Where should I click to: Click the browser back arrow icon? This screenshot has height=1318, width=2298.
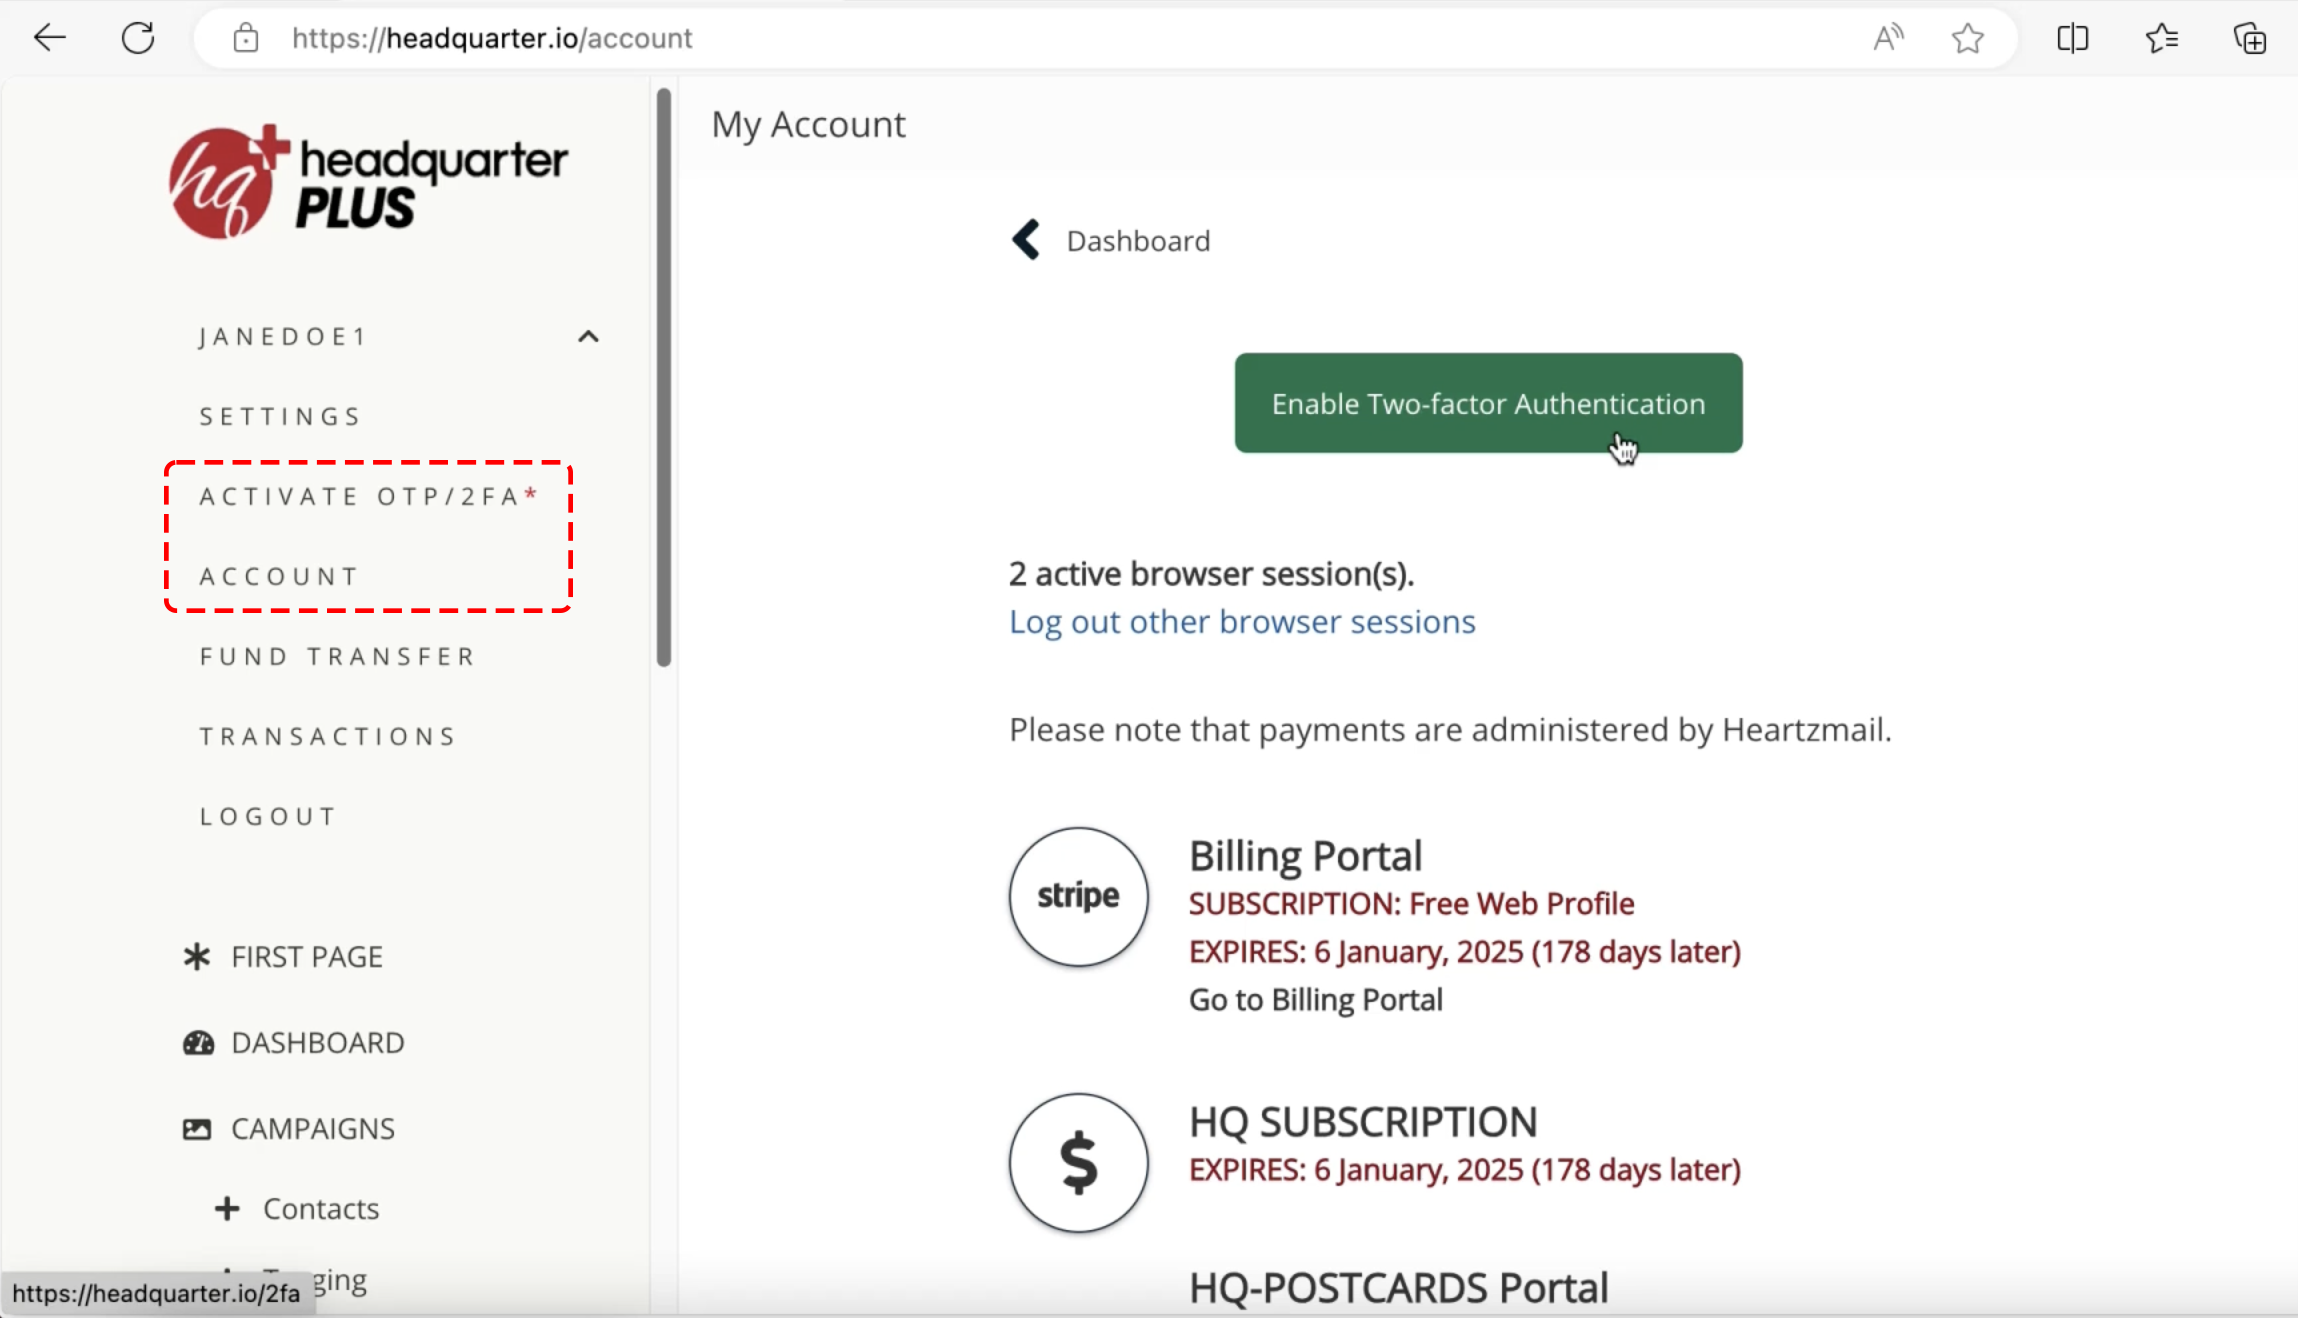[49, 38]
